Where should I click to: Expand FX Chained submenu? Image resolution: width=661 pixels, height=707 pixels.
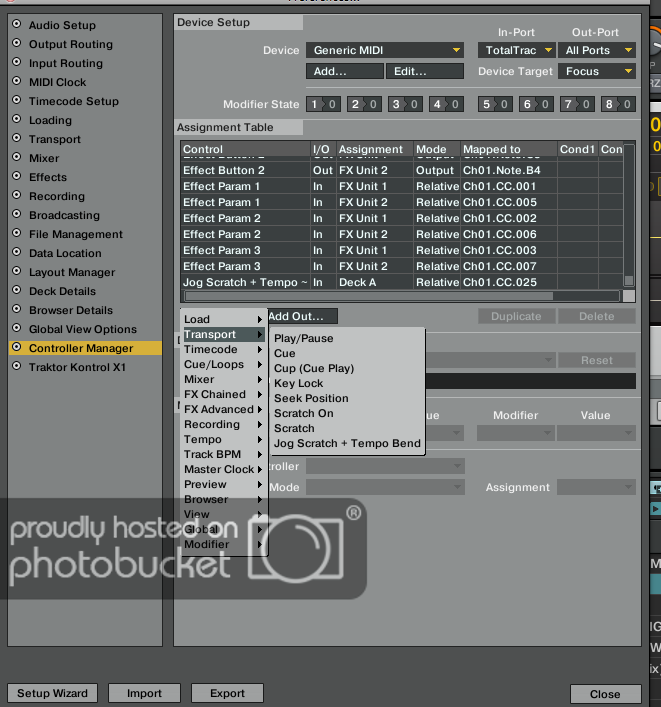[223, 394]
